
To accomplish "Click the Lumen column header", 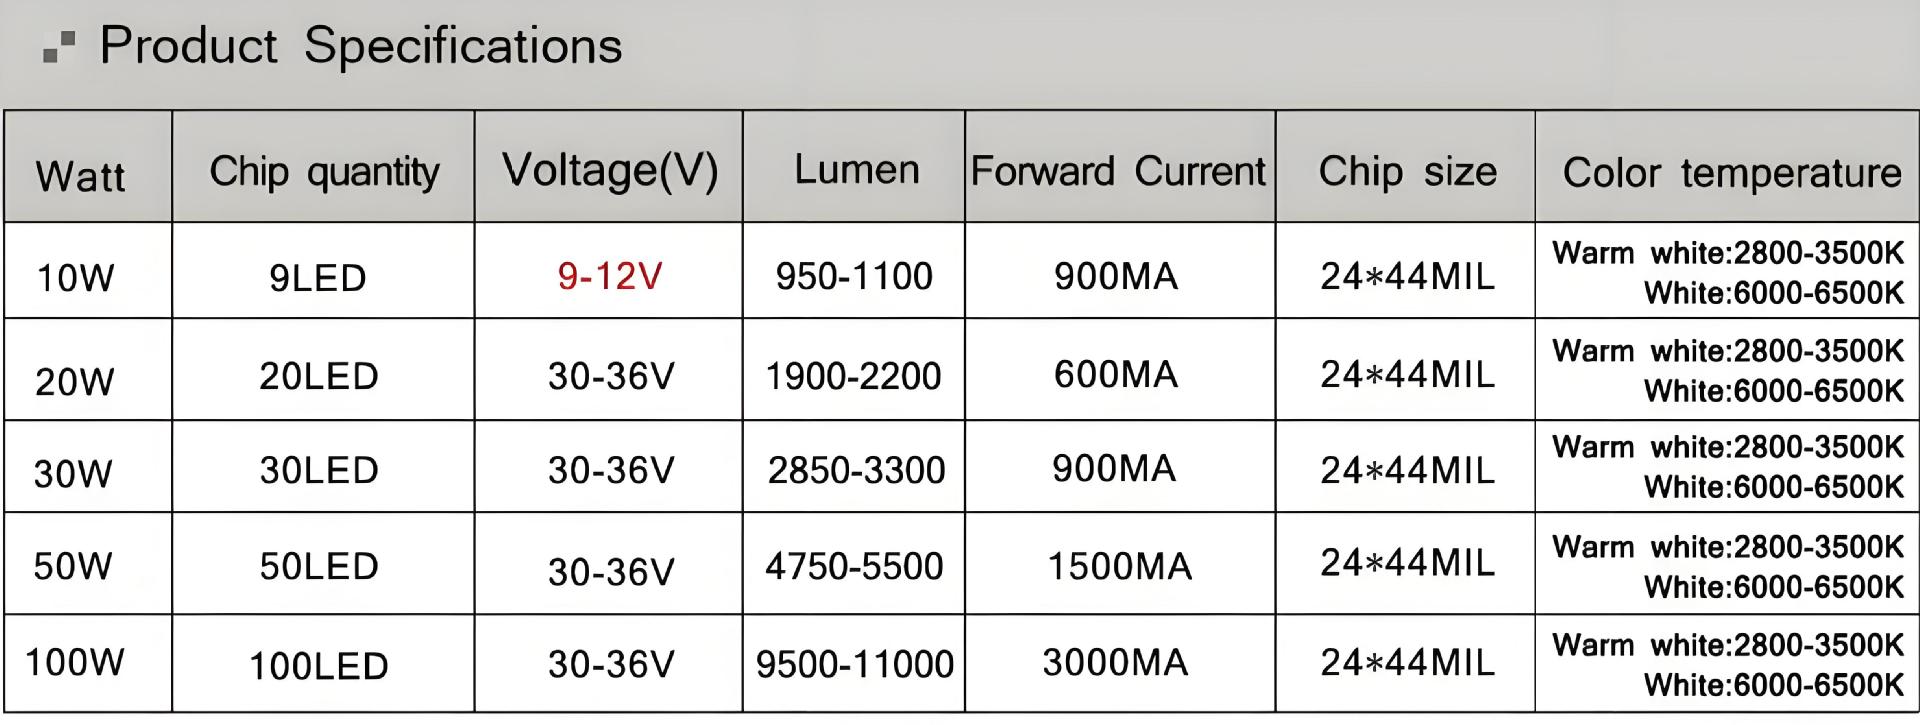I will 856,170.
